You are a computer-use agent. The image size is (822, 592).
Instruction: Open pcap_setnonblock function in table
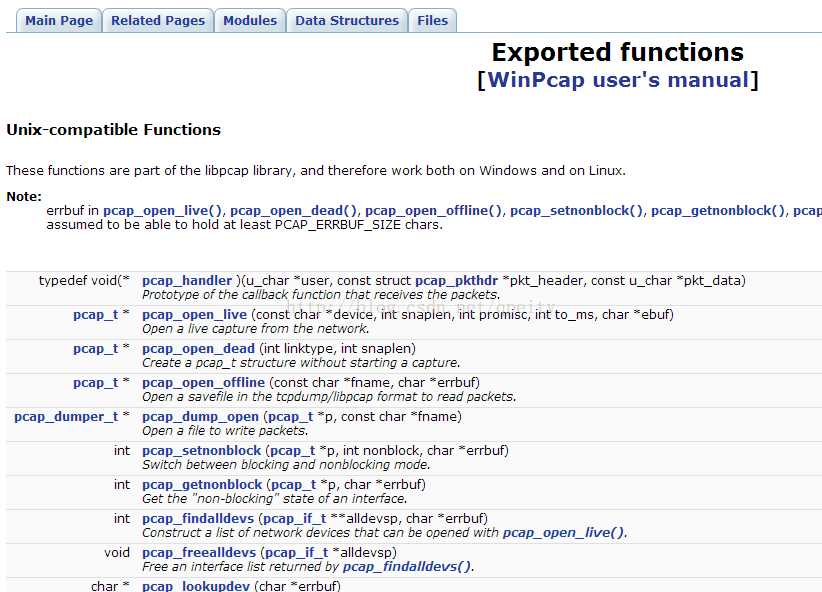pos(201,451)
